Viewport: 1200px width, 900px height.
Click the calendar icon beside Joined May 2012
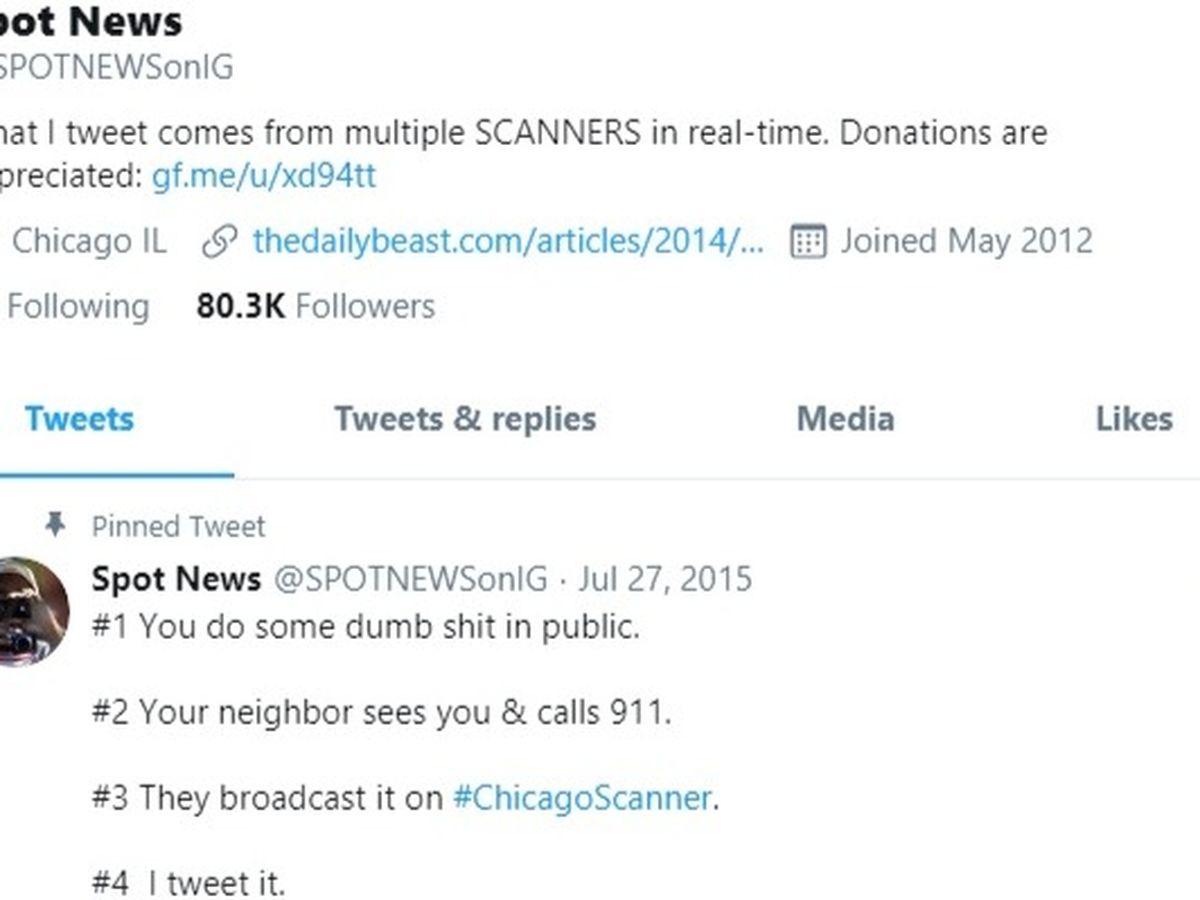808,242
